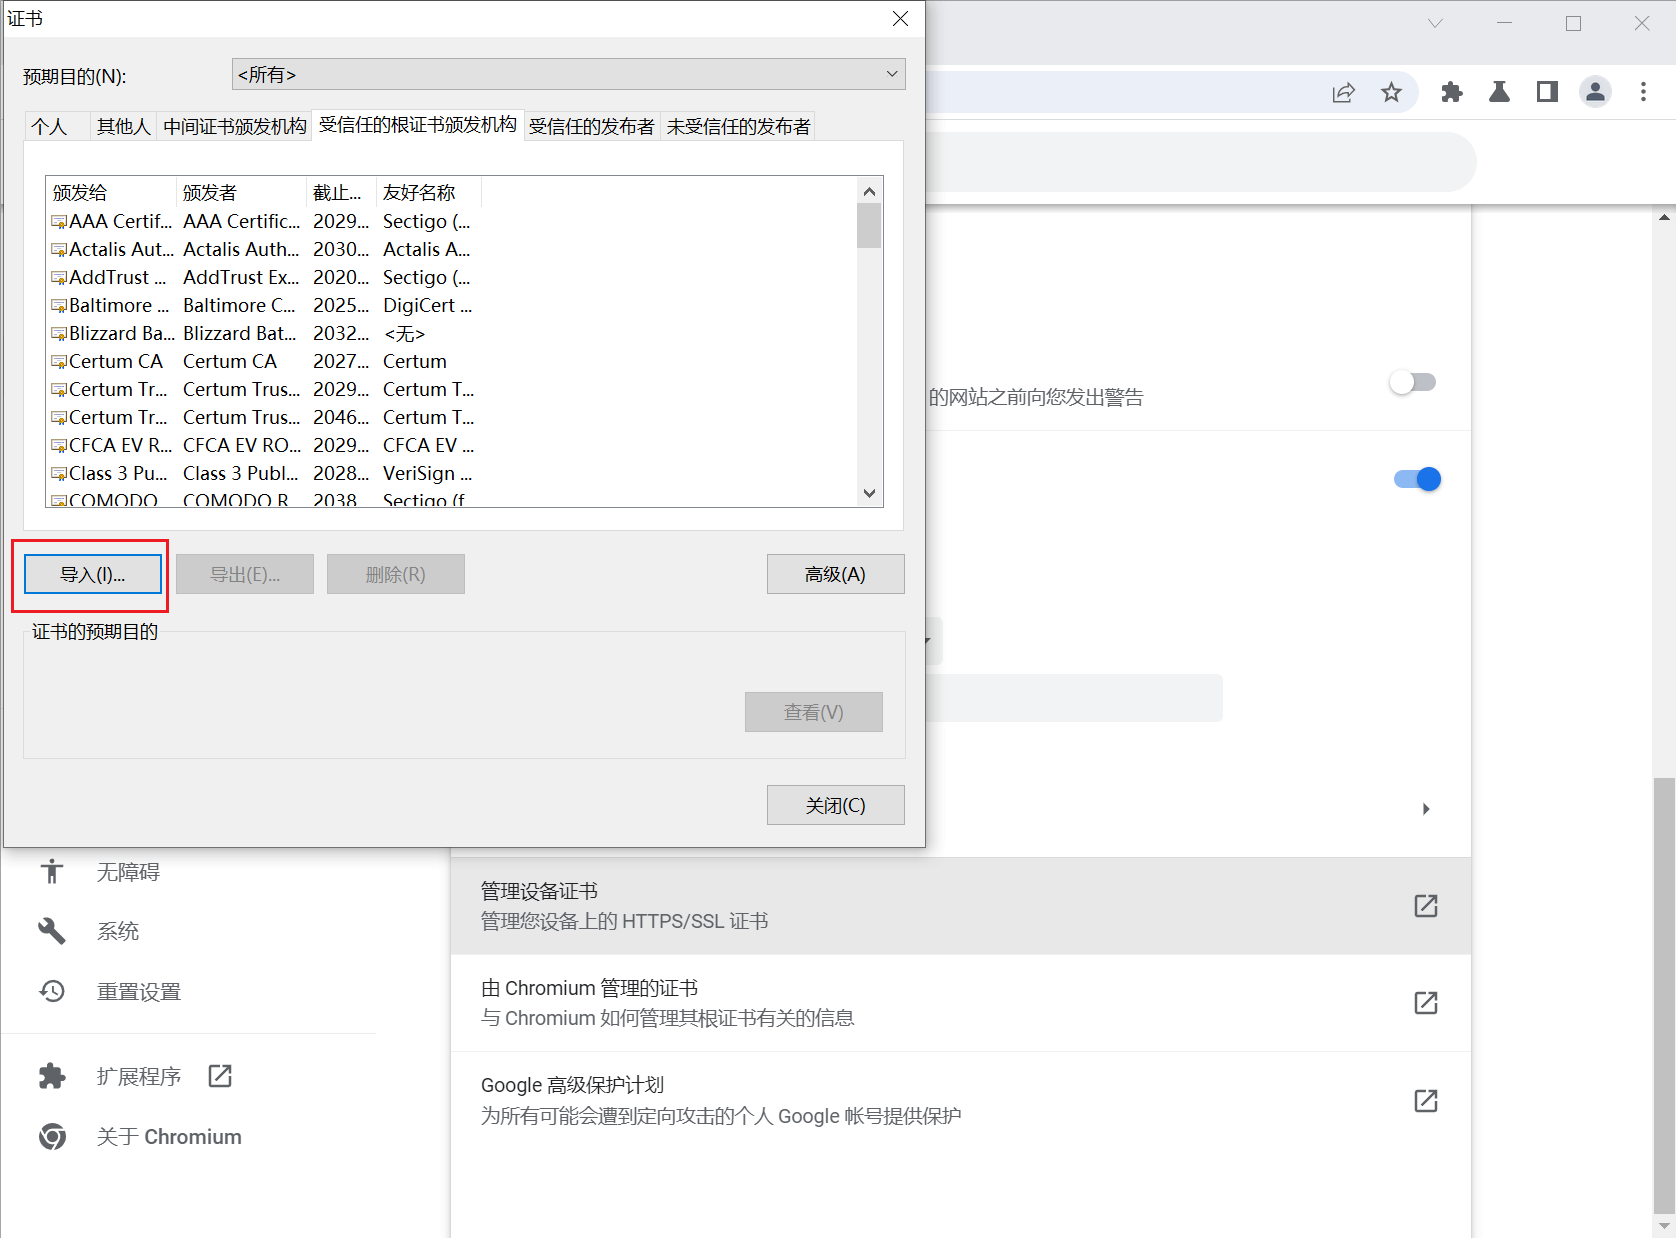The image size is (1676, 1238).
Task: Open the Chromium three-dot menu
Action: point(1643,93)
